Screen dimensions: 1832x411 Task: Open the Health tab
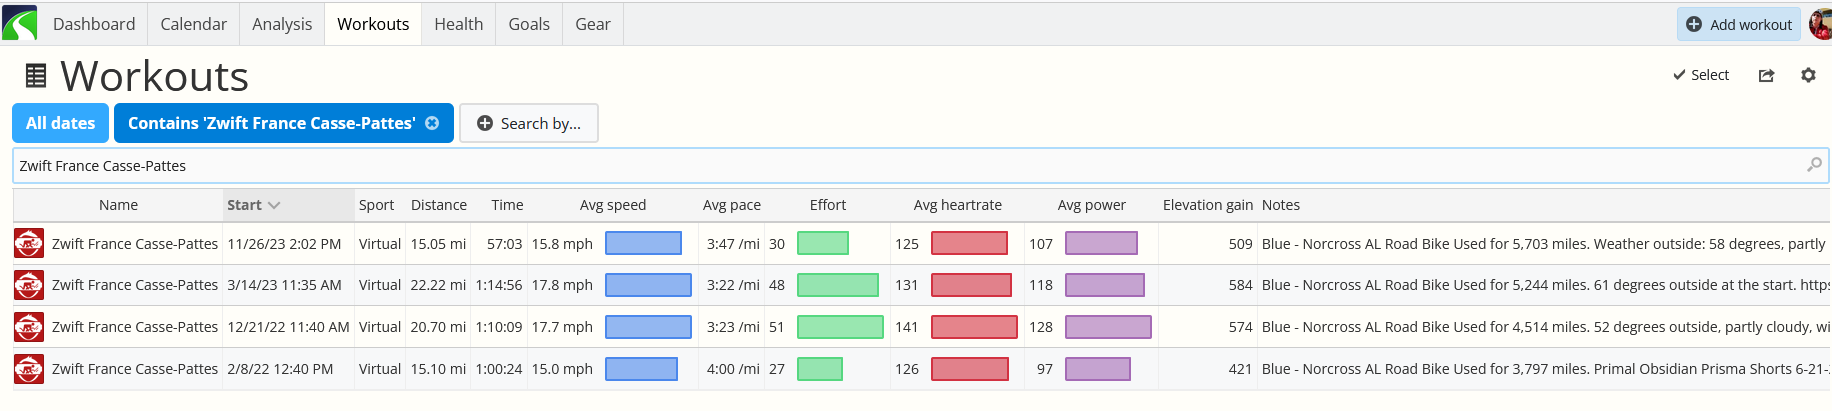click(459, 24)
